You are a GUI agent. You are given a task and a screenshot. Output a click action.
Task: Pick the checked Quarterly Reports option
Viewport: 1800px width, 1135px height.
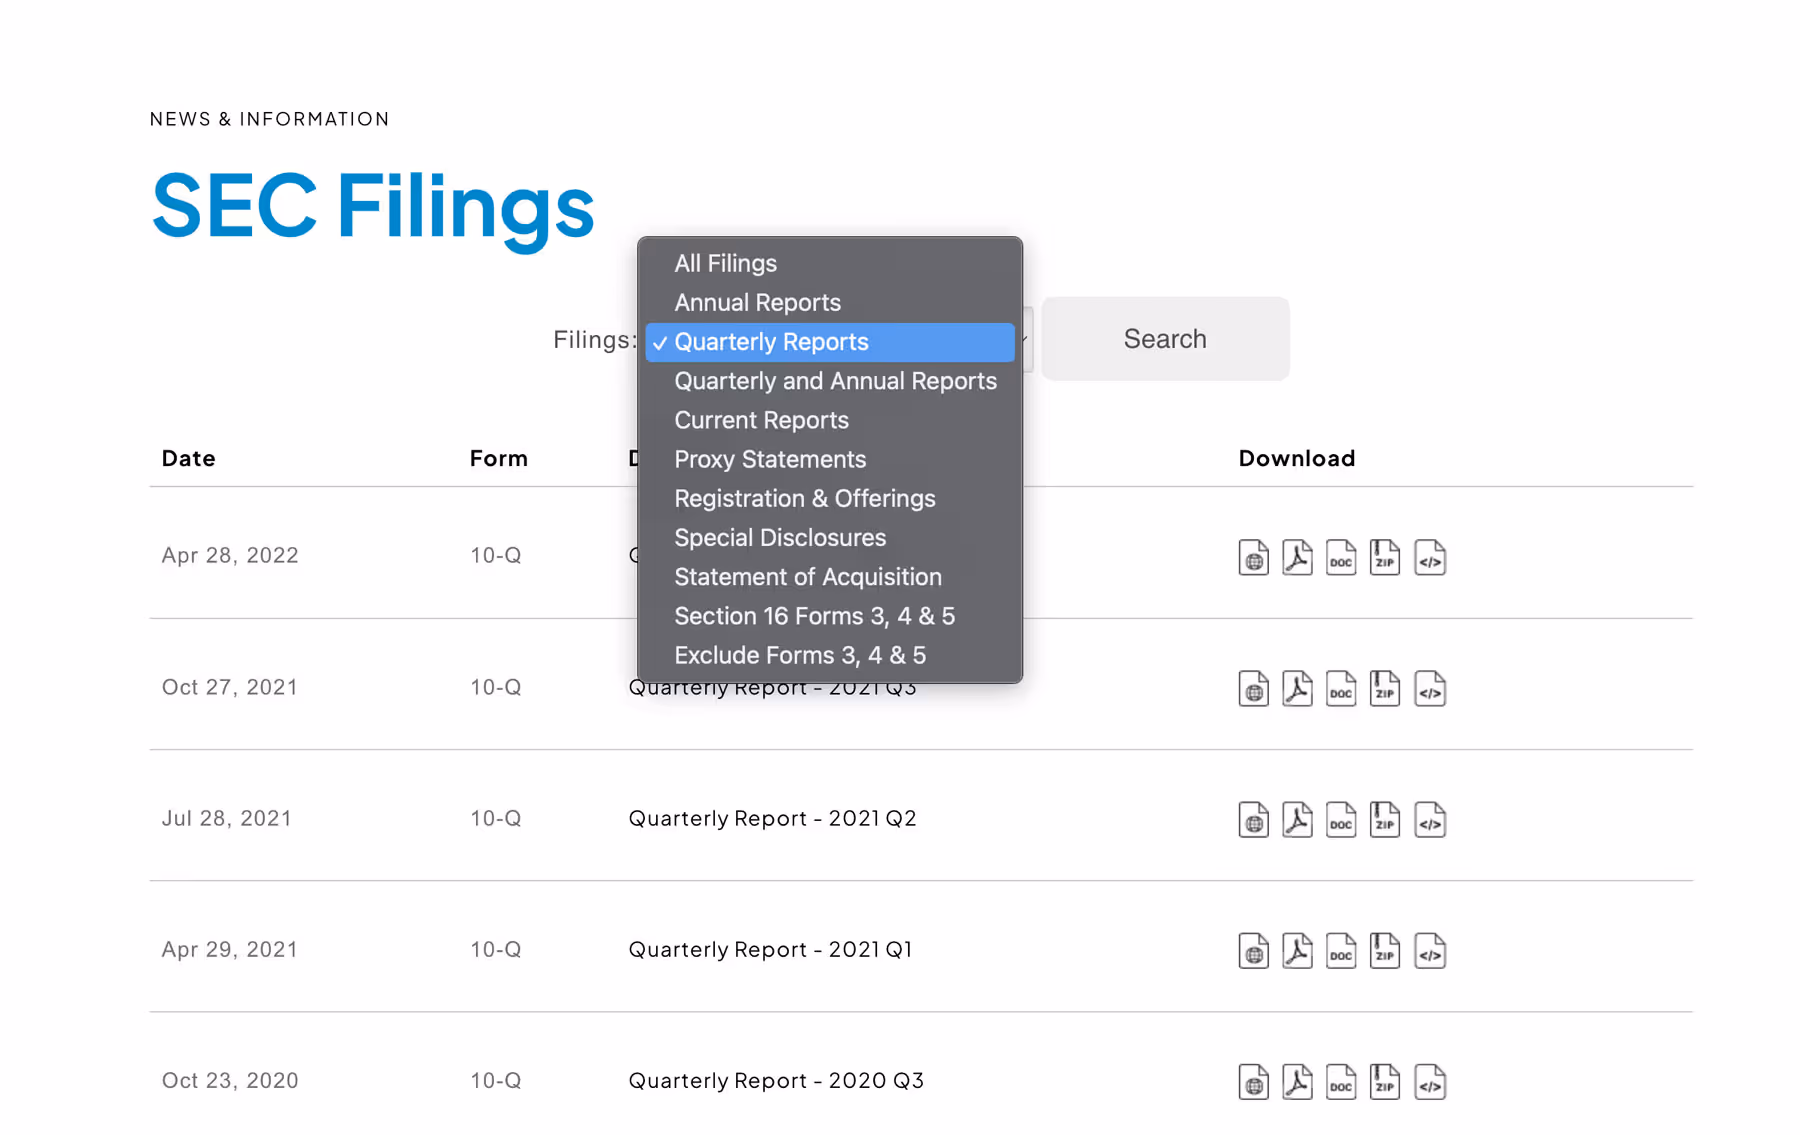tap(830, 342)
